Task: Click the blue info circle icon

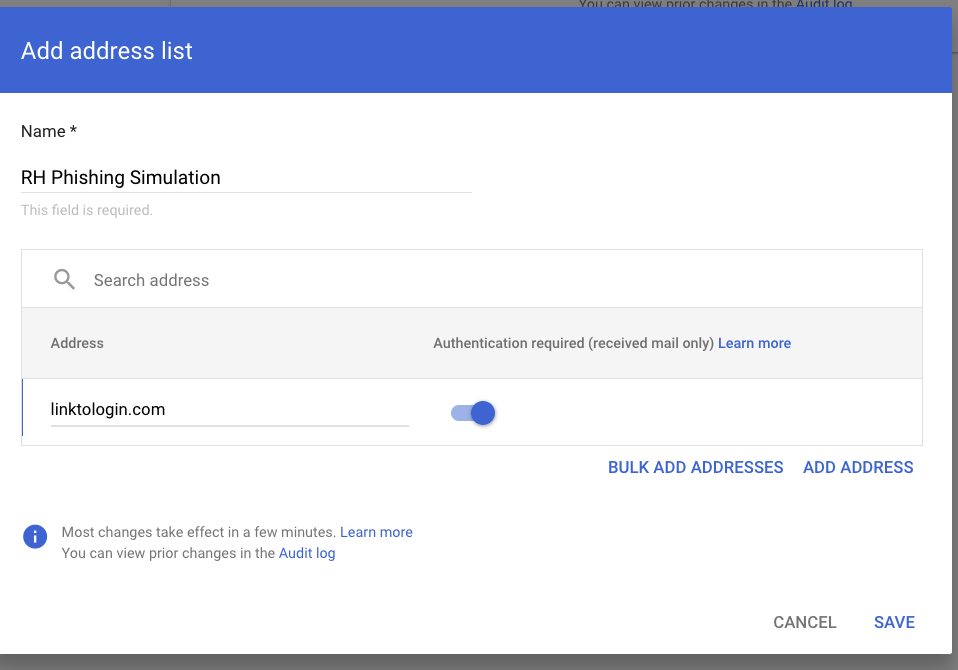Action: [x=35, y=537]
